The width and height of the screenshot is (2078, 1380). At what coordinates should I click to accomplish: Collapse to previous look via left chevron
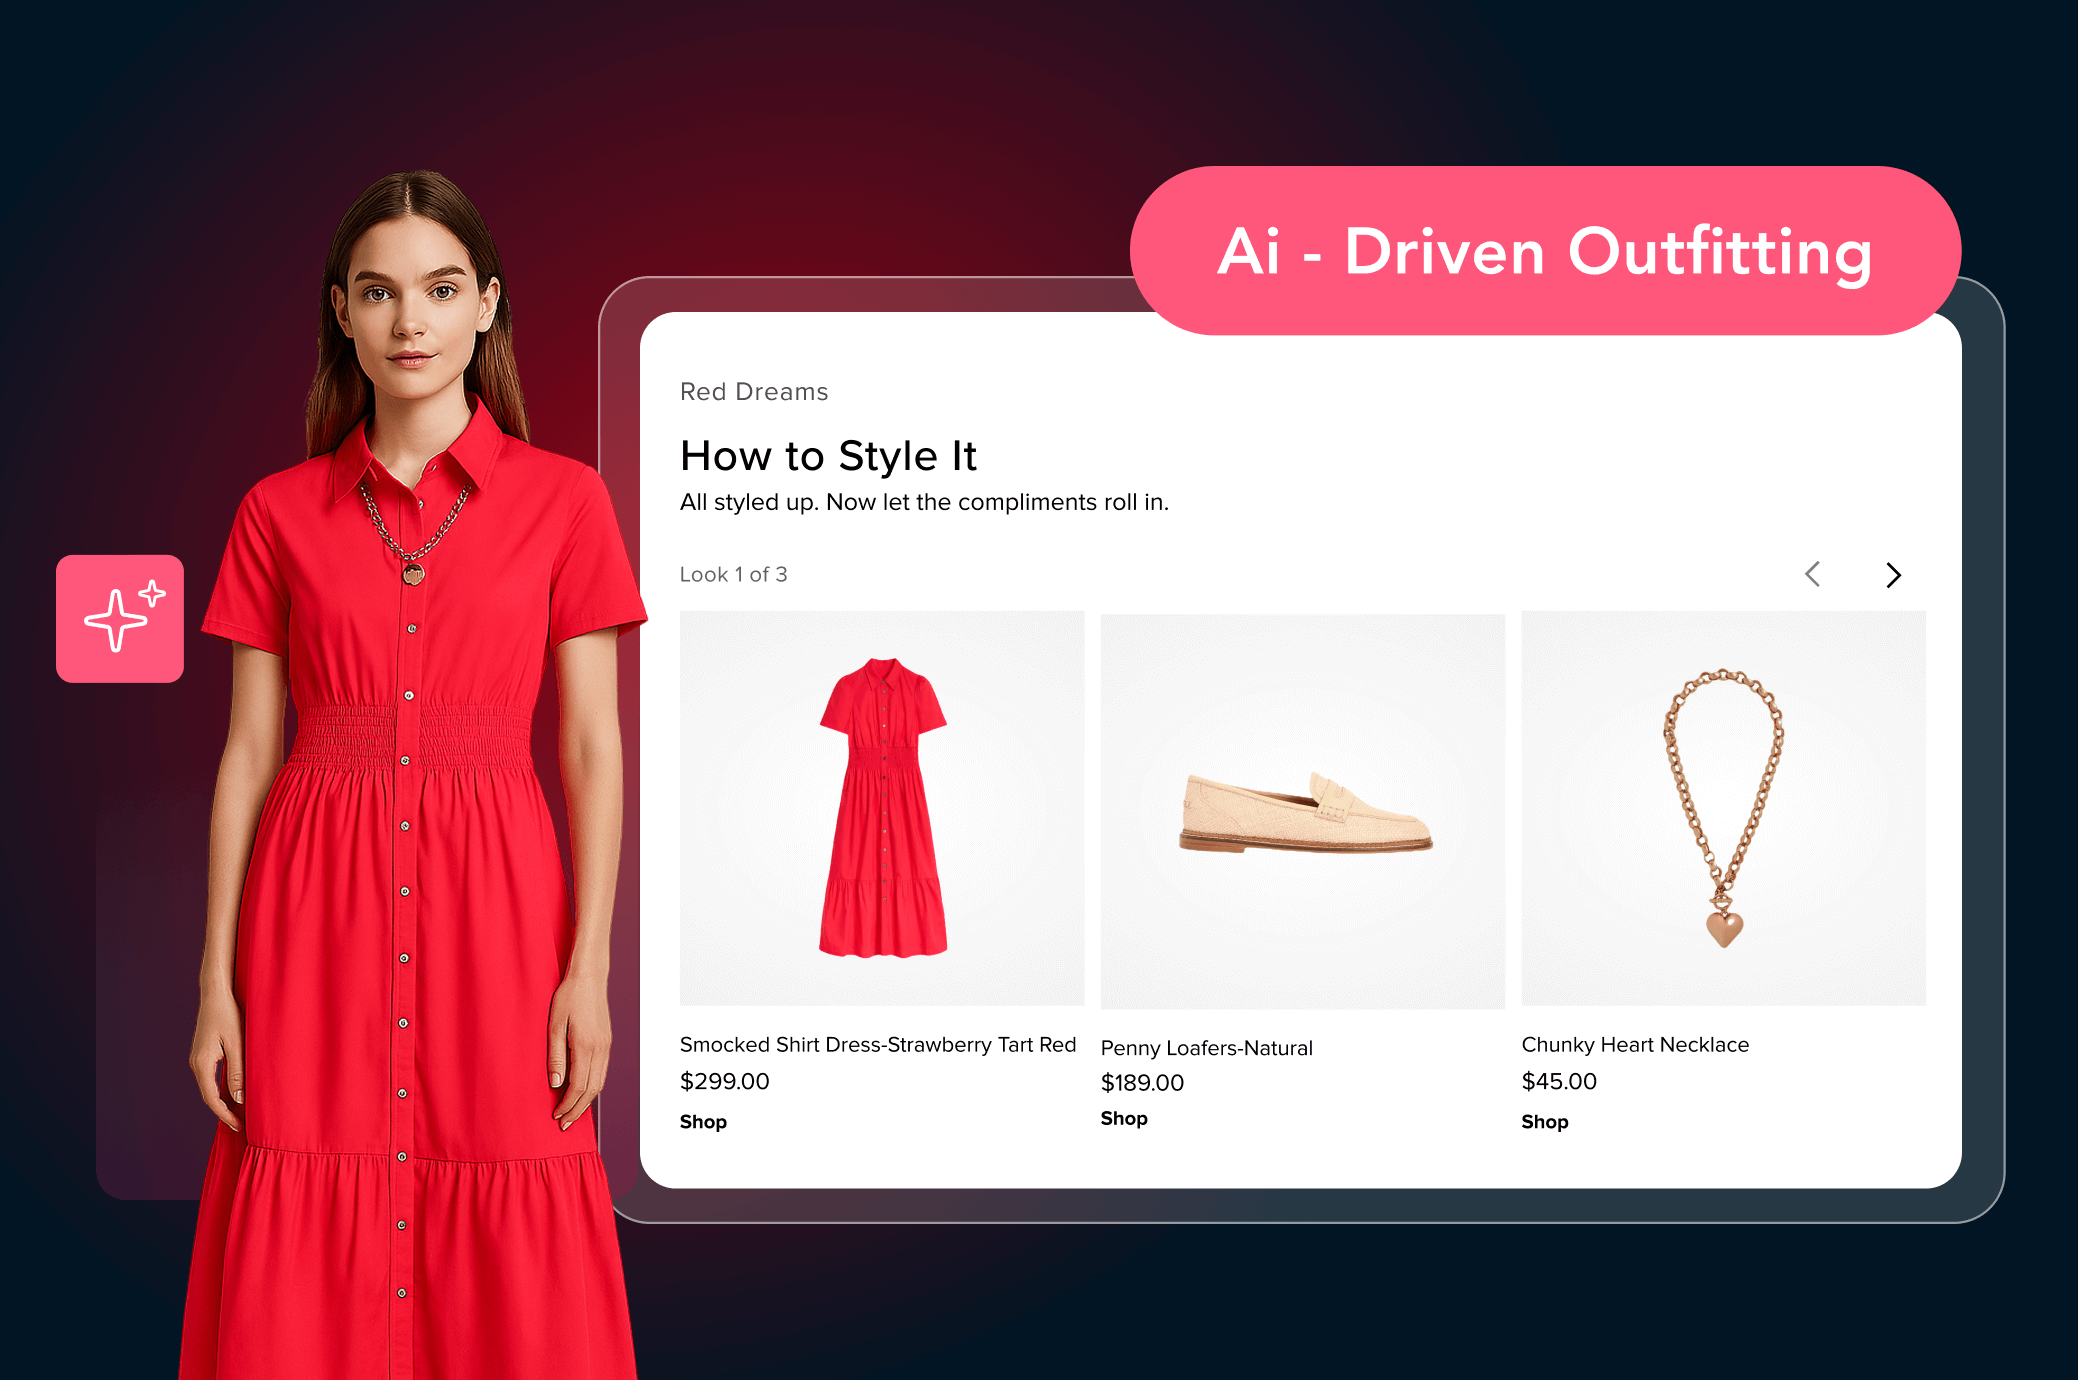[1812, 575]
